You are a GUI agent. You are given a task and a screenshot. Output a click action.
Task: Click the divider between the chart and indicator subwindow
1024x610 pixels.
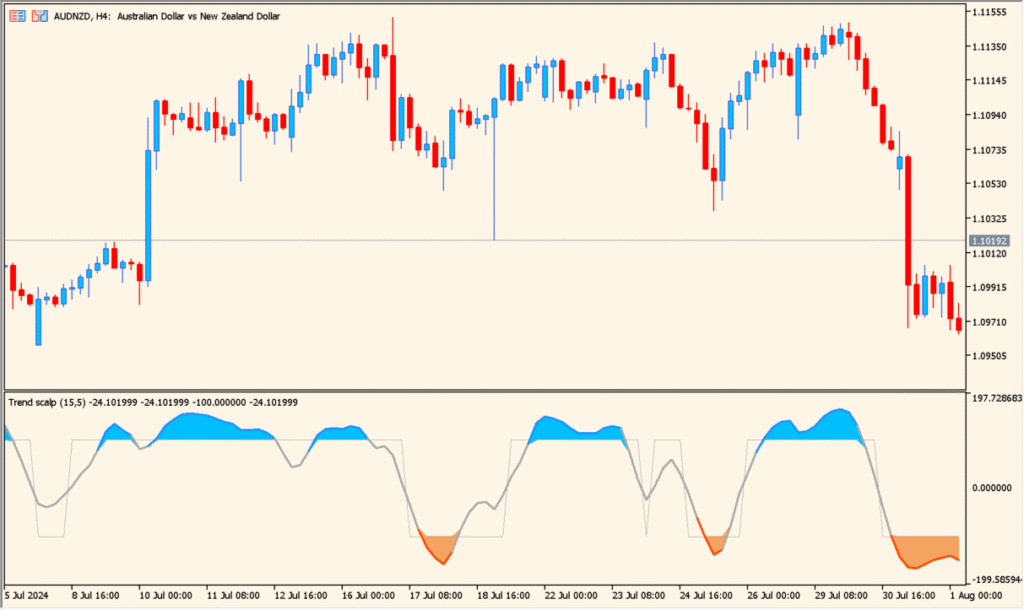(x=500, y=389)
